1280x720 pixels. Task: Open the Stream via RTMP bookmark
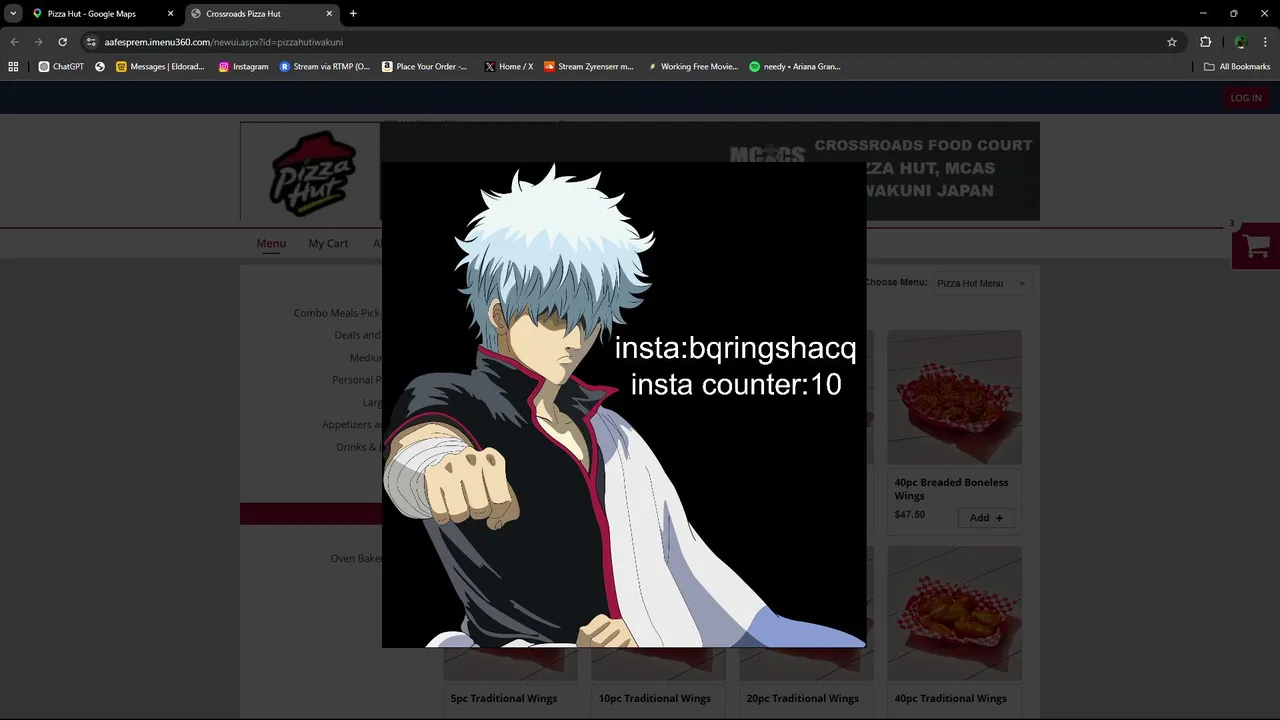coord(325,67)
